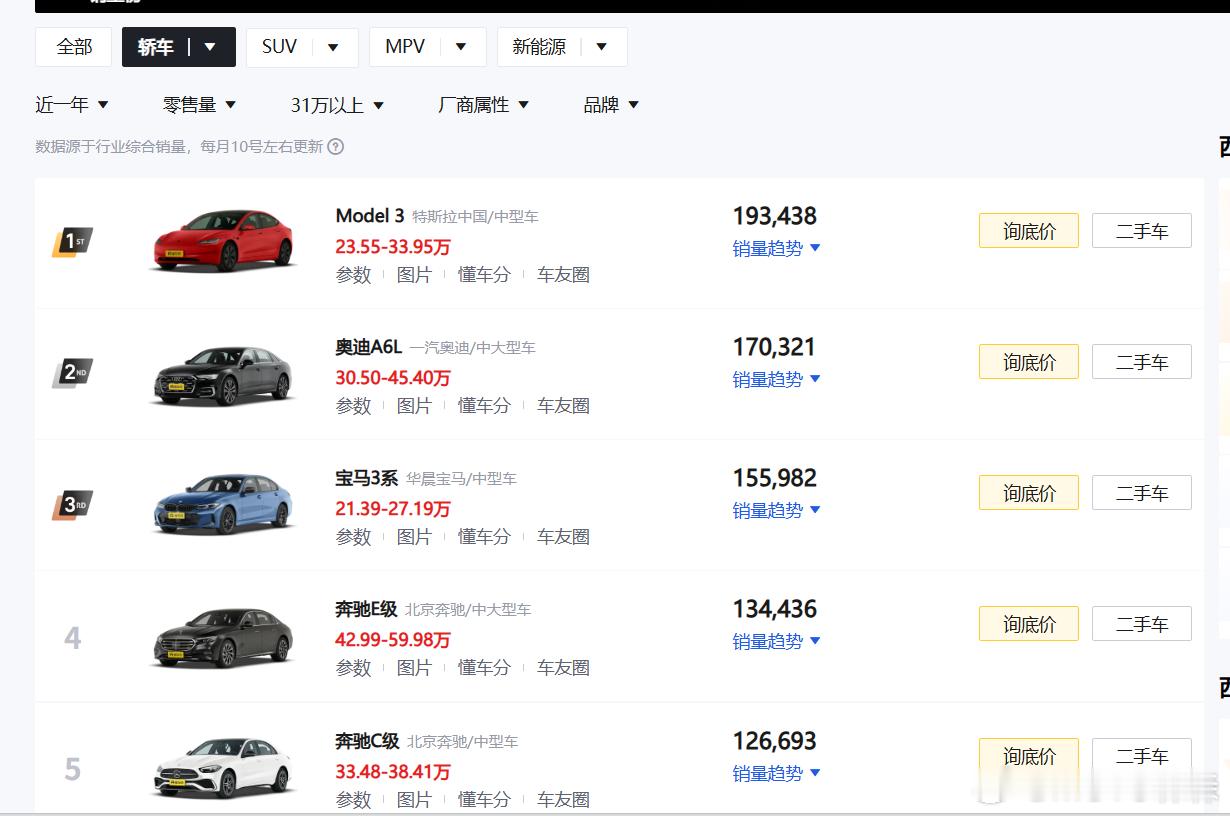Click 二手车 button for 宝马3系
Screen dimensions: 1230x816
[x=1142, y=493]
